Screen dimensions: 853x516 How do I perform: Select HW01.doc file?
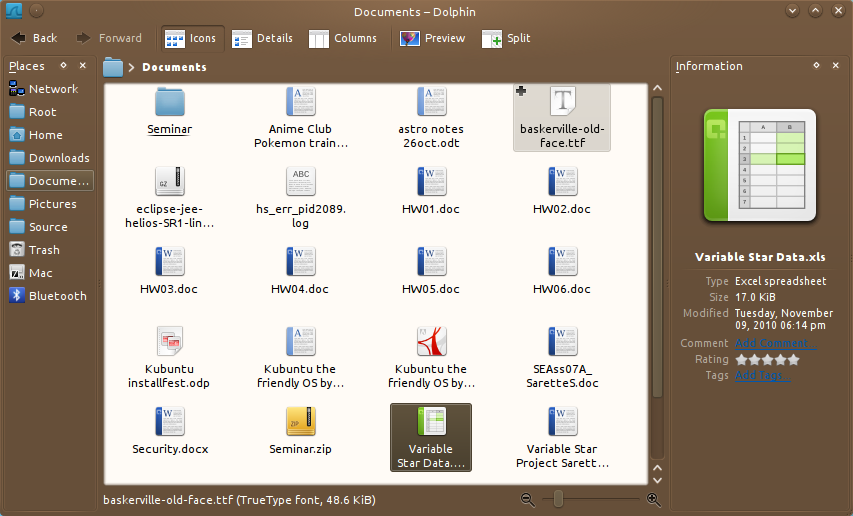[431, 191]
